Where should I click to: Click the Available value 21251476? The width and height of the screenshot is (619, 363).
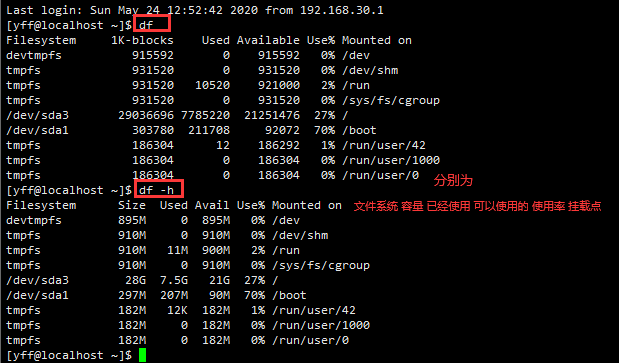[272, 115]
